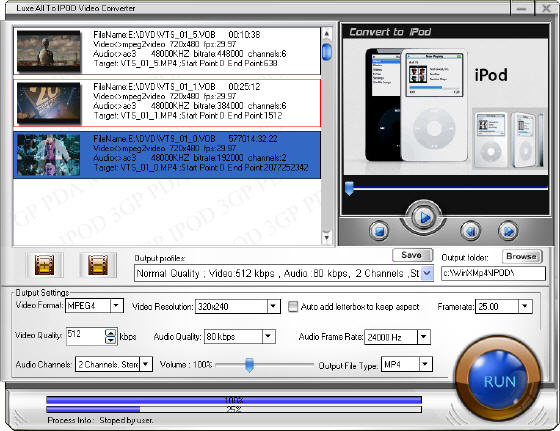Screen dimensions: 560x431
Task: Enable auto add letterbox to keep aspect
Action: pos(293,307)
